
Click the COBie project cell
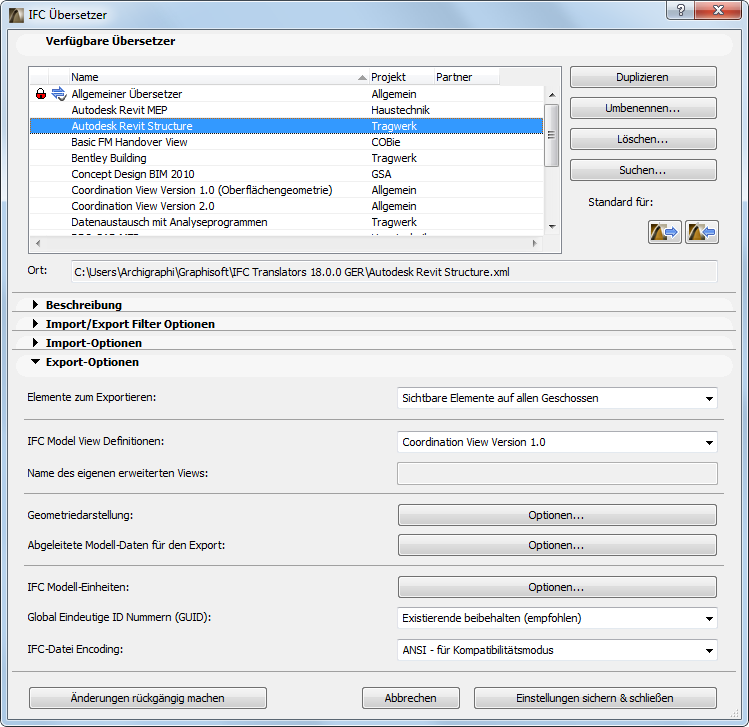coord(386,142)
